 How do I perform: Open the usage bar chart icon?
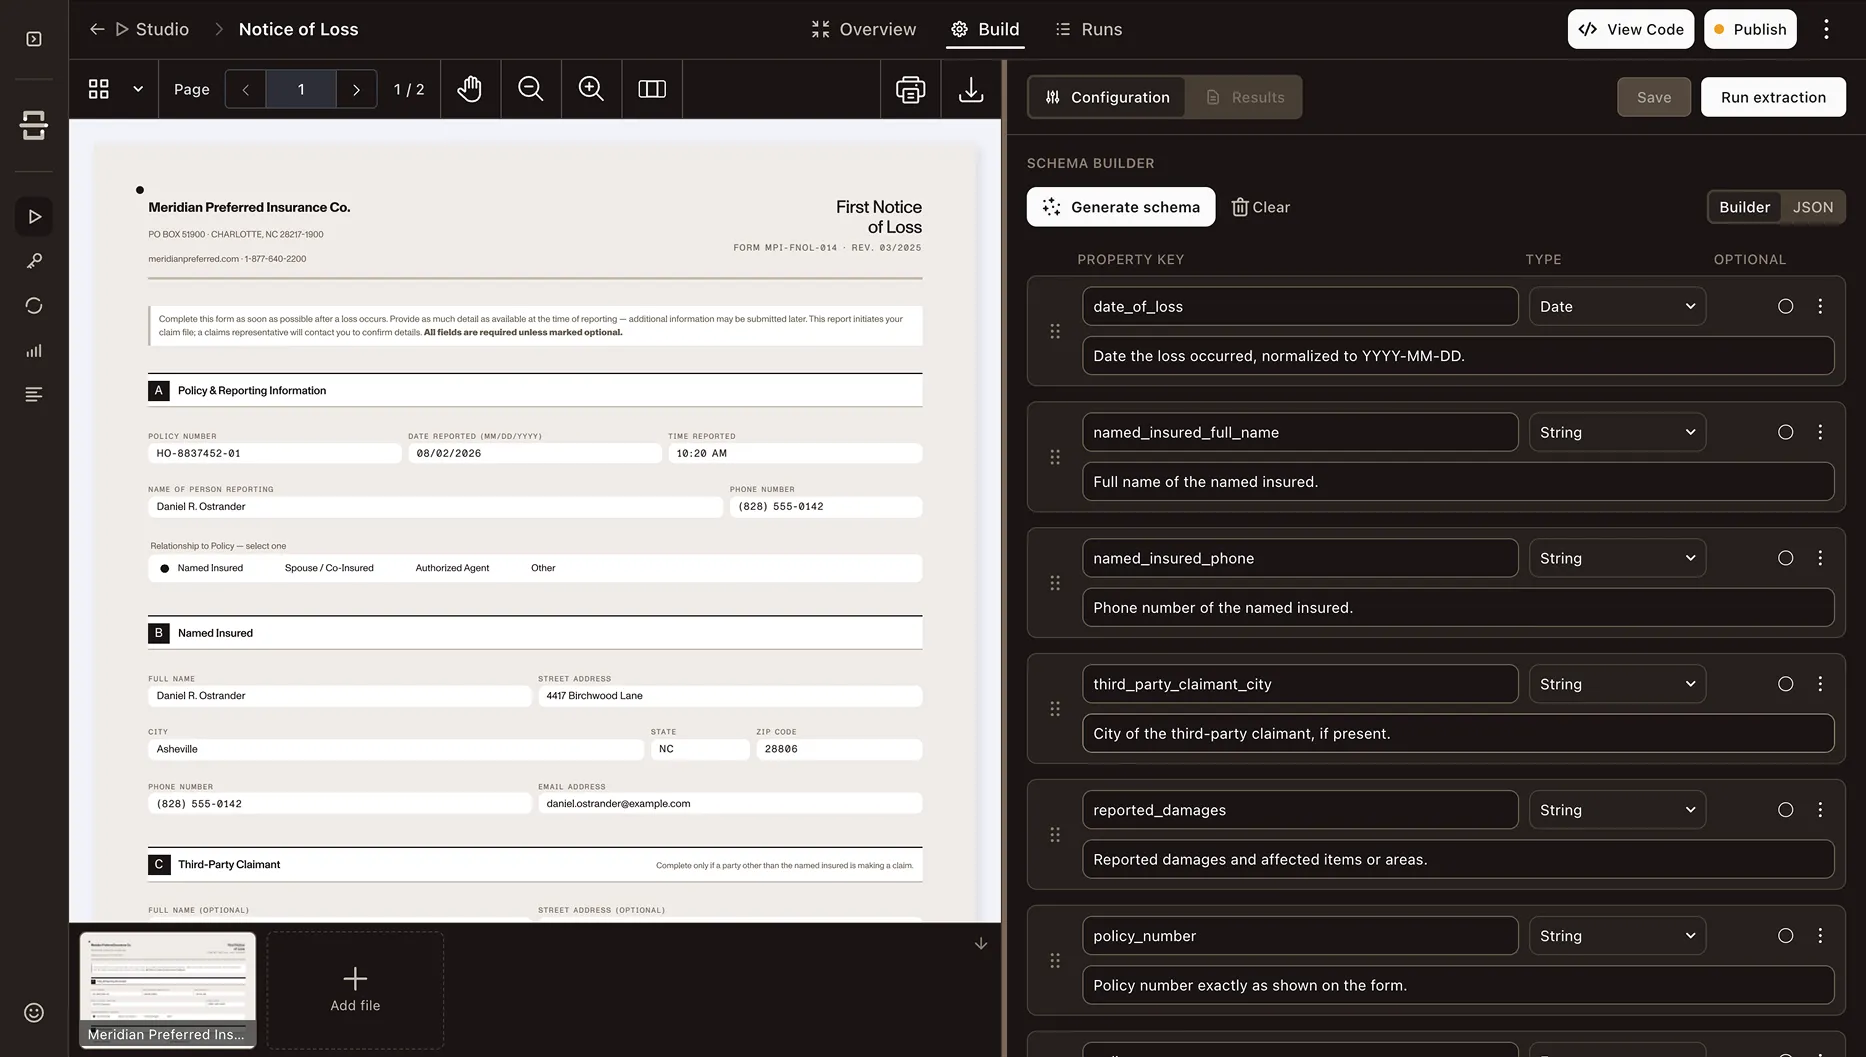coord(34,350)
